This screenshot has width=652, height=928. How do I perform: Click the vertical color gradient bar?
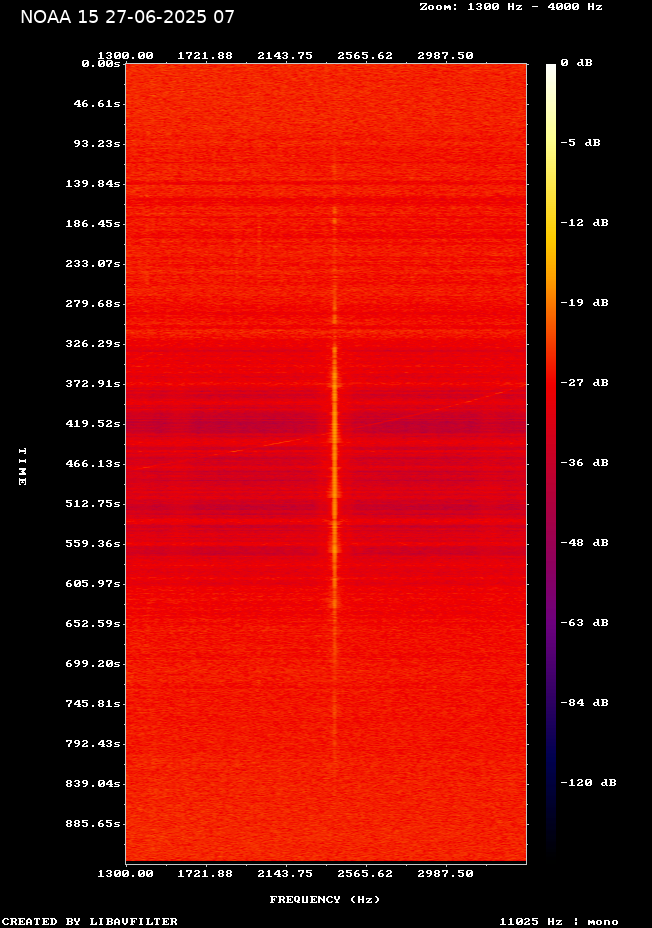point(551,460)
